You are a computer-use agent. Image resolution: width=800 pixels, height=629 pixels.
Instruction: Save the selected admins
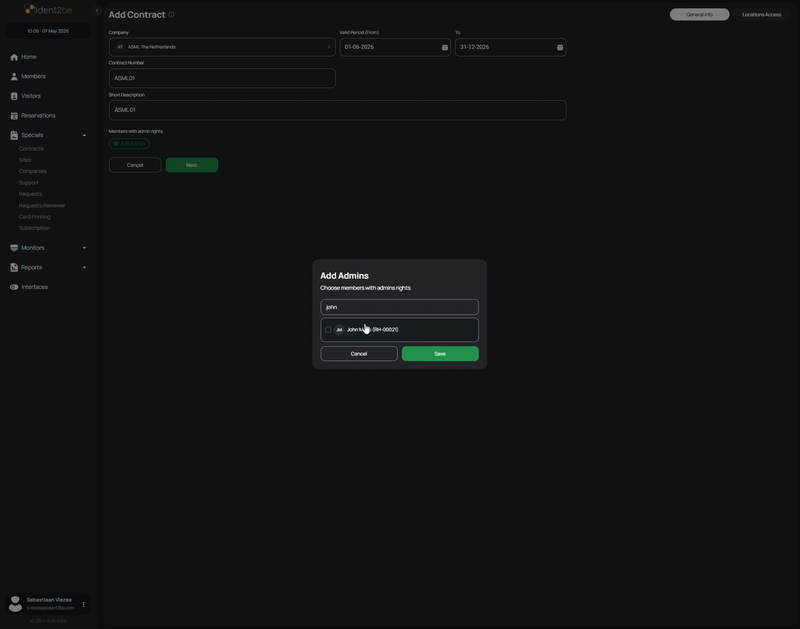440,354
